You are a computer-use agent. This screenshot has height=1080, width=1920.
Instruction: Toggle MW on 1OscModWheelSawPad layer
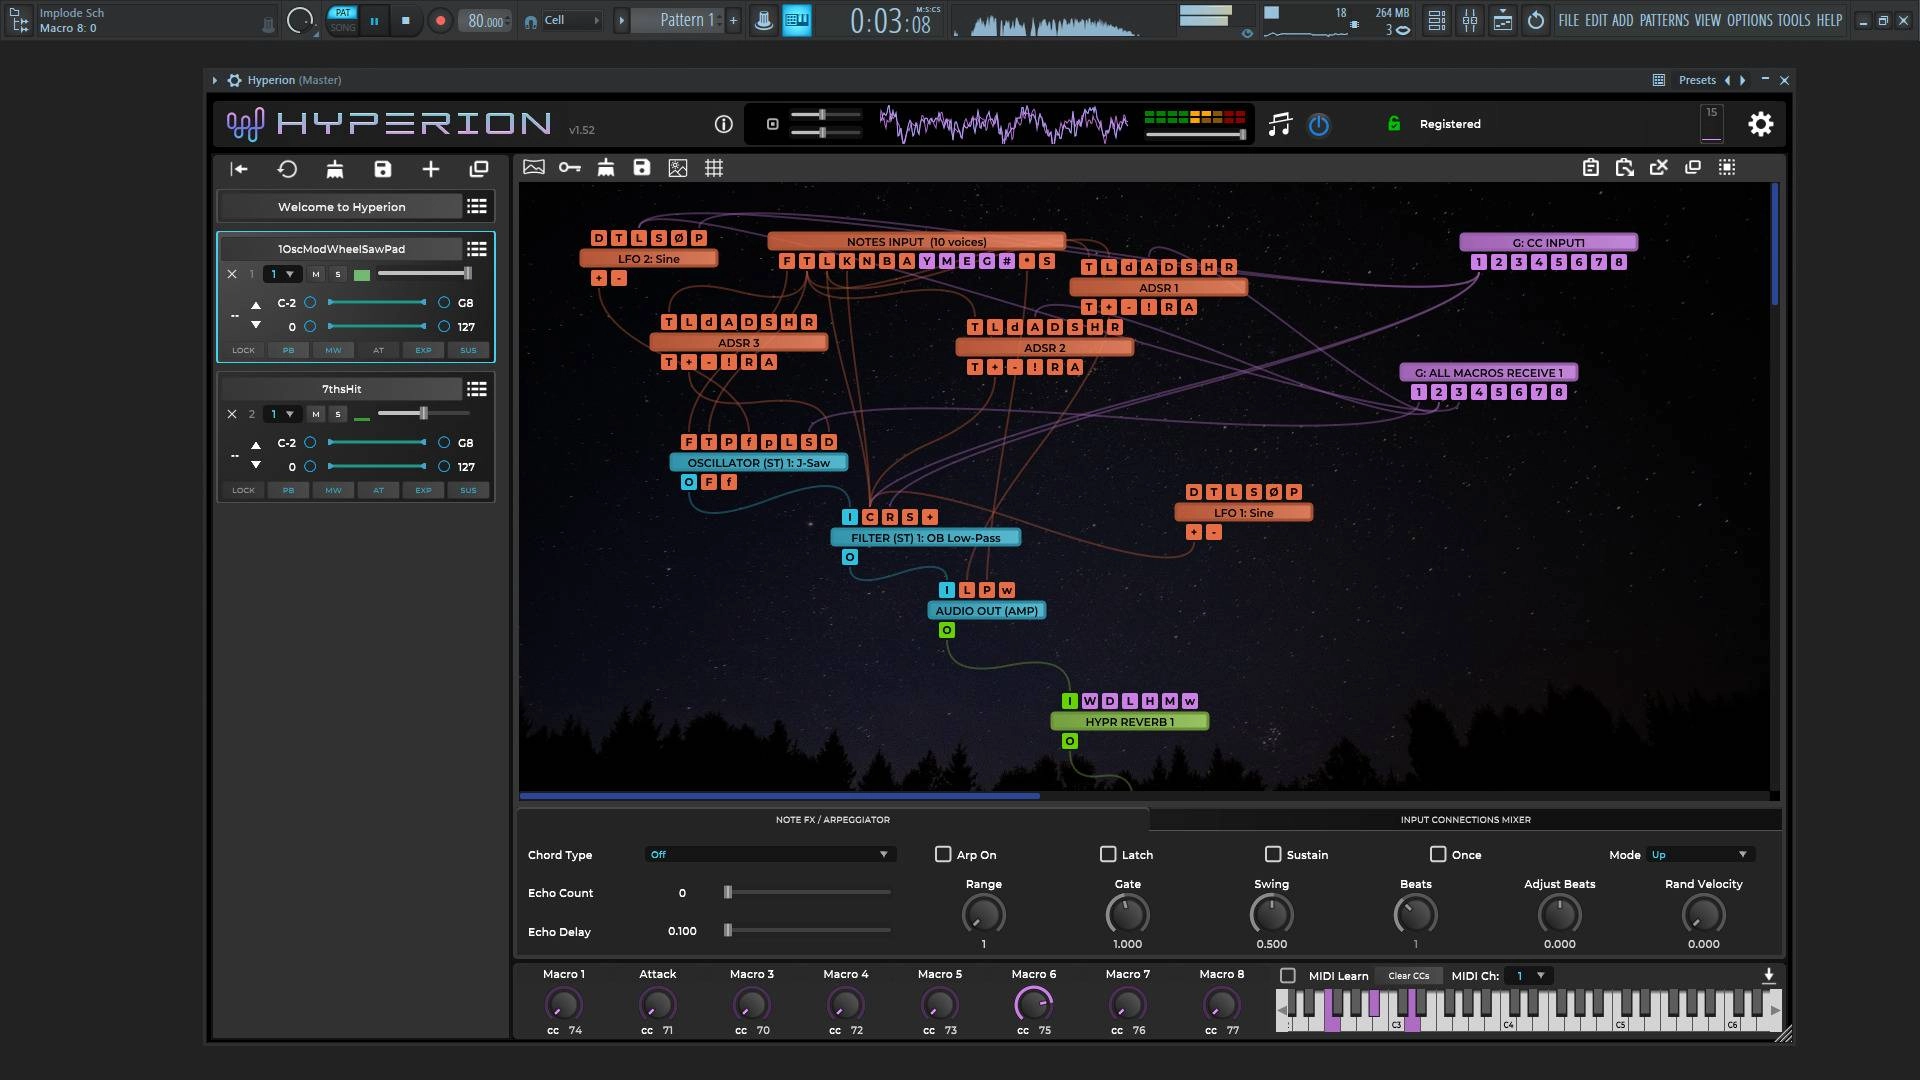pos(333,350)
